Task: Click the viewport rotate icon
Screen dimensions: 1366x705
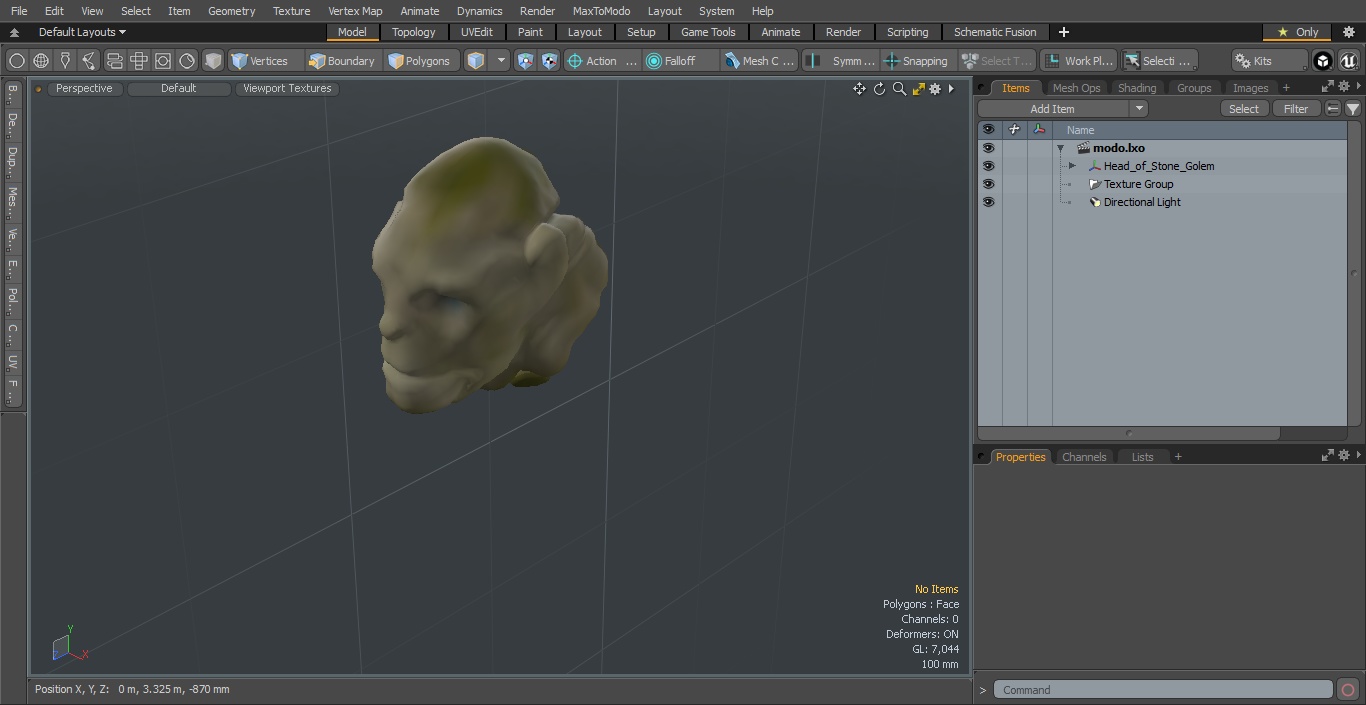Action: pyautogui.click(x=879, y=89)
